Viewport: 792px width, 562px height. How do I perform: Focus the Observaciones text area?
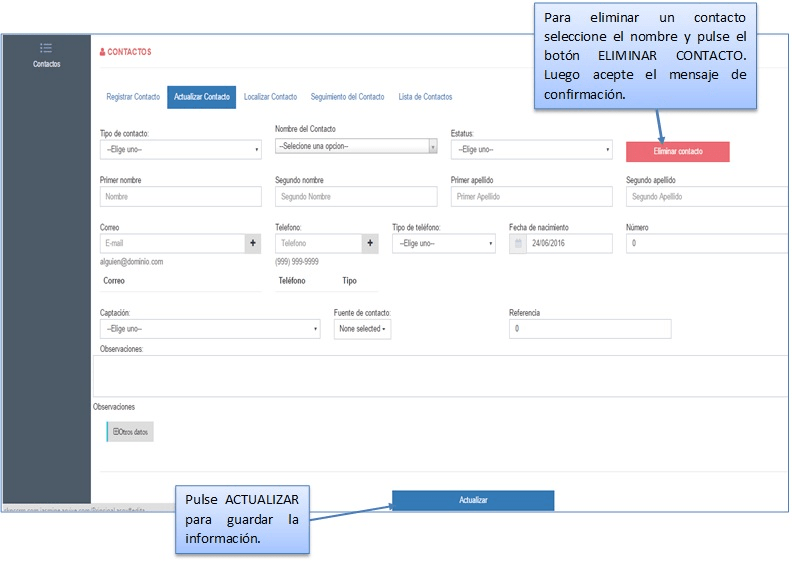coord(440,376)
